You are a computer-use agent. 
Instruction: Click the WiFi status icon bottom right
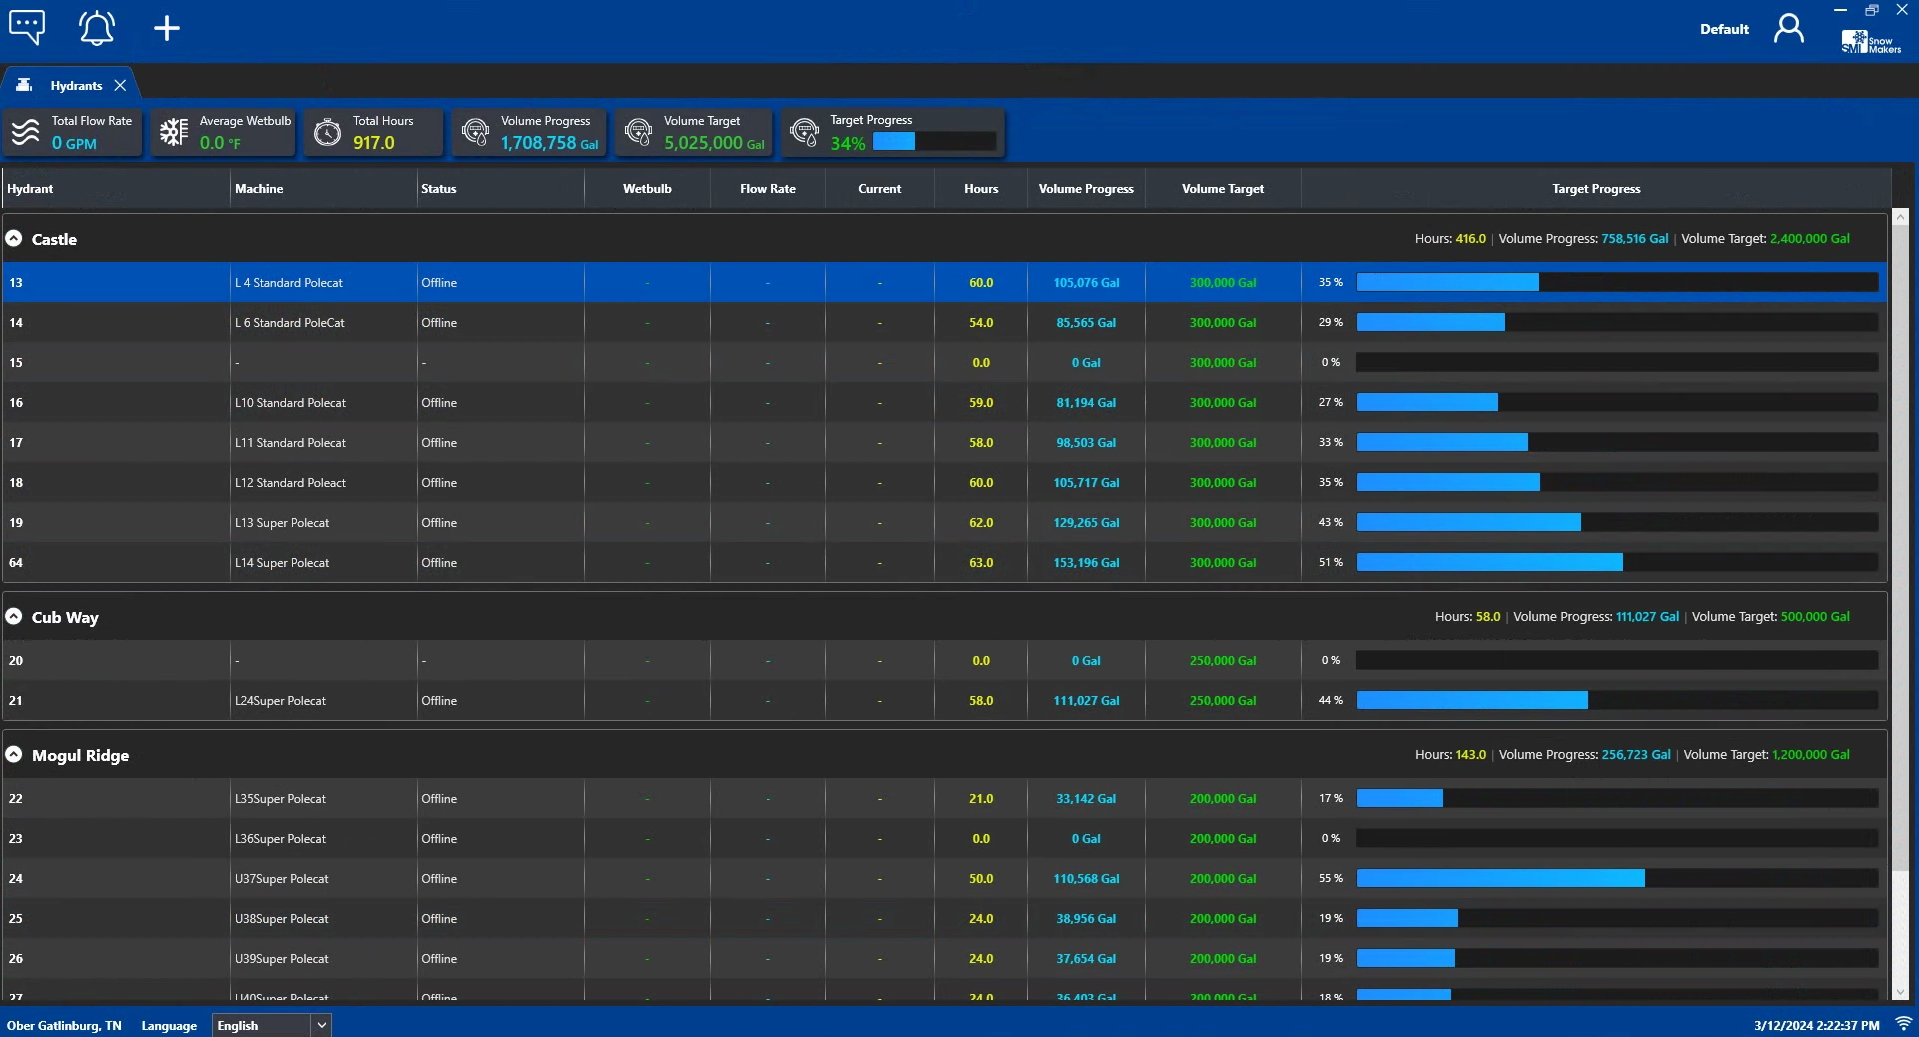(x=1901, y=1024)
